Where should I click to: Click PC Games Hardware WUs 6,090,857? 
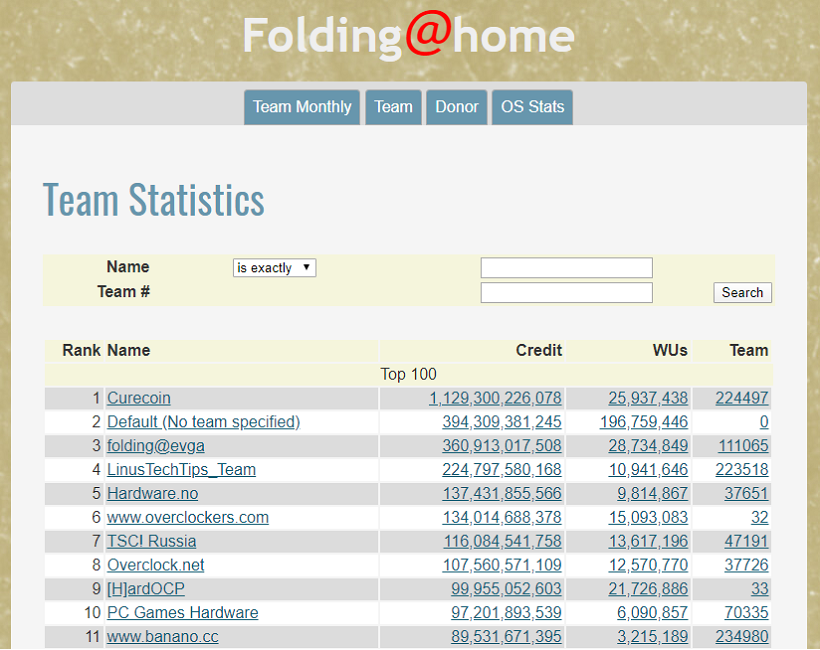pos(653,613)
